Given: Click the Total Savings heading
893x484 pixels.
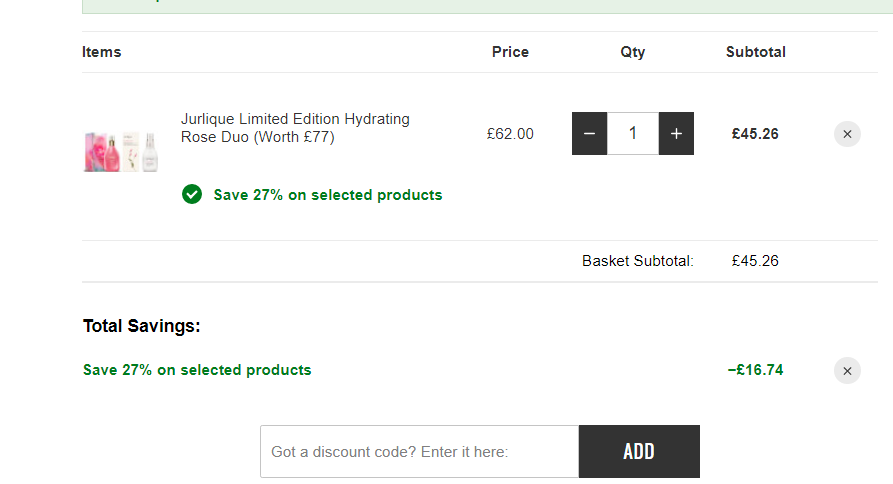Looking at the screenshot, I should (142, 326).
